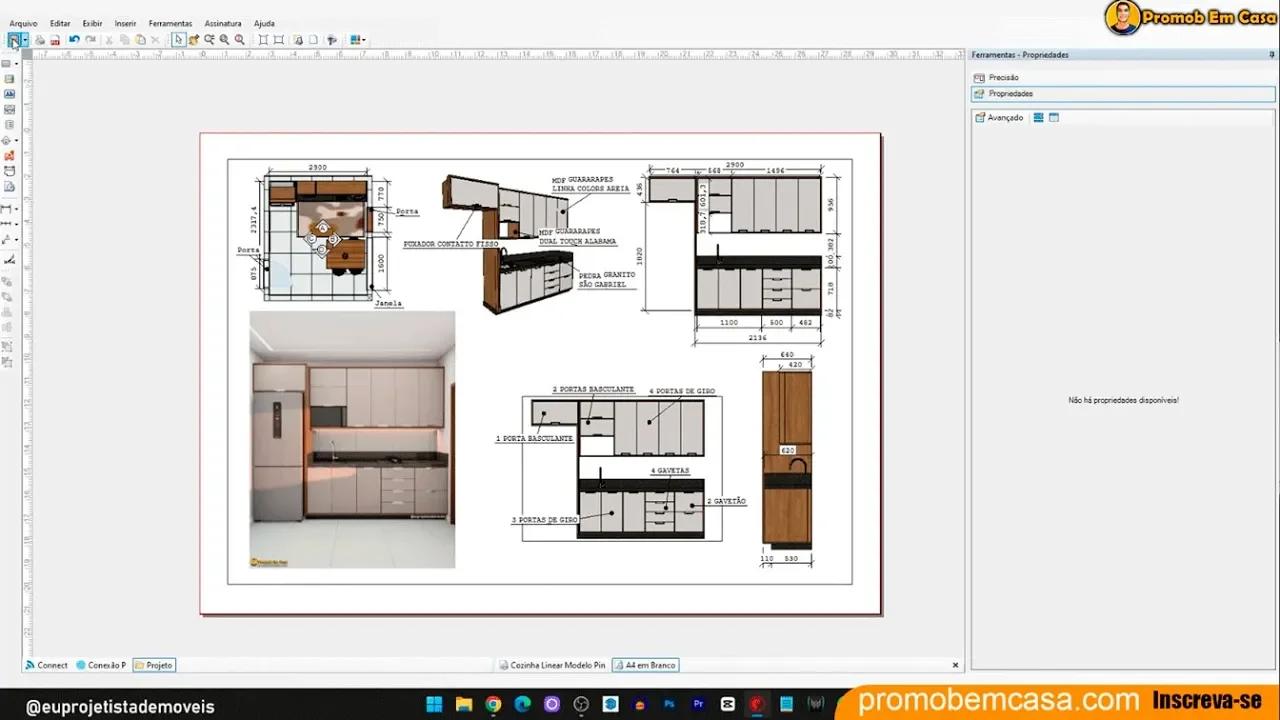The height and width of the screenshot is (720, 1280).
Task: Open the new document dropdown arrow
Action: click(25, 40)
